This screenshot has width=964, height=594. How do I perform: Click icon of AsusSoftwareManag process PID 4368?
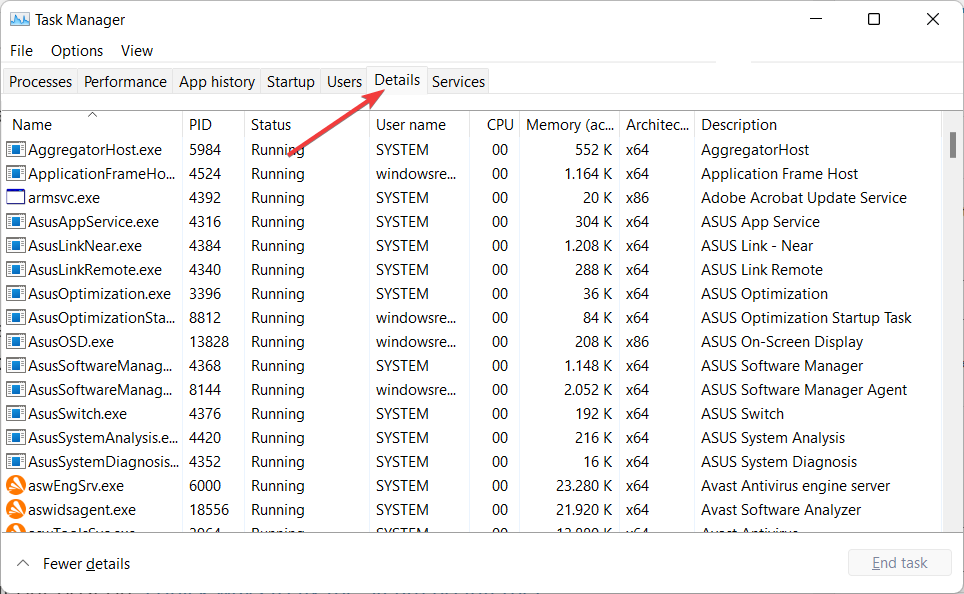pos(16,365)
